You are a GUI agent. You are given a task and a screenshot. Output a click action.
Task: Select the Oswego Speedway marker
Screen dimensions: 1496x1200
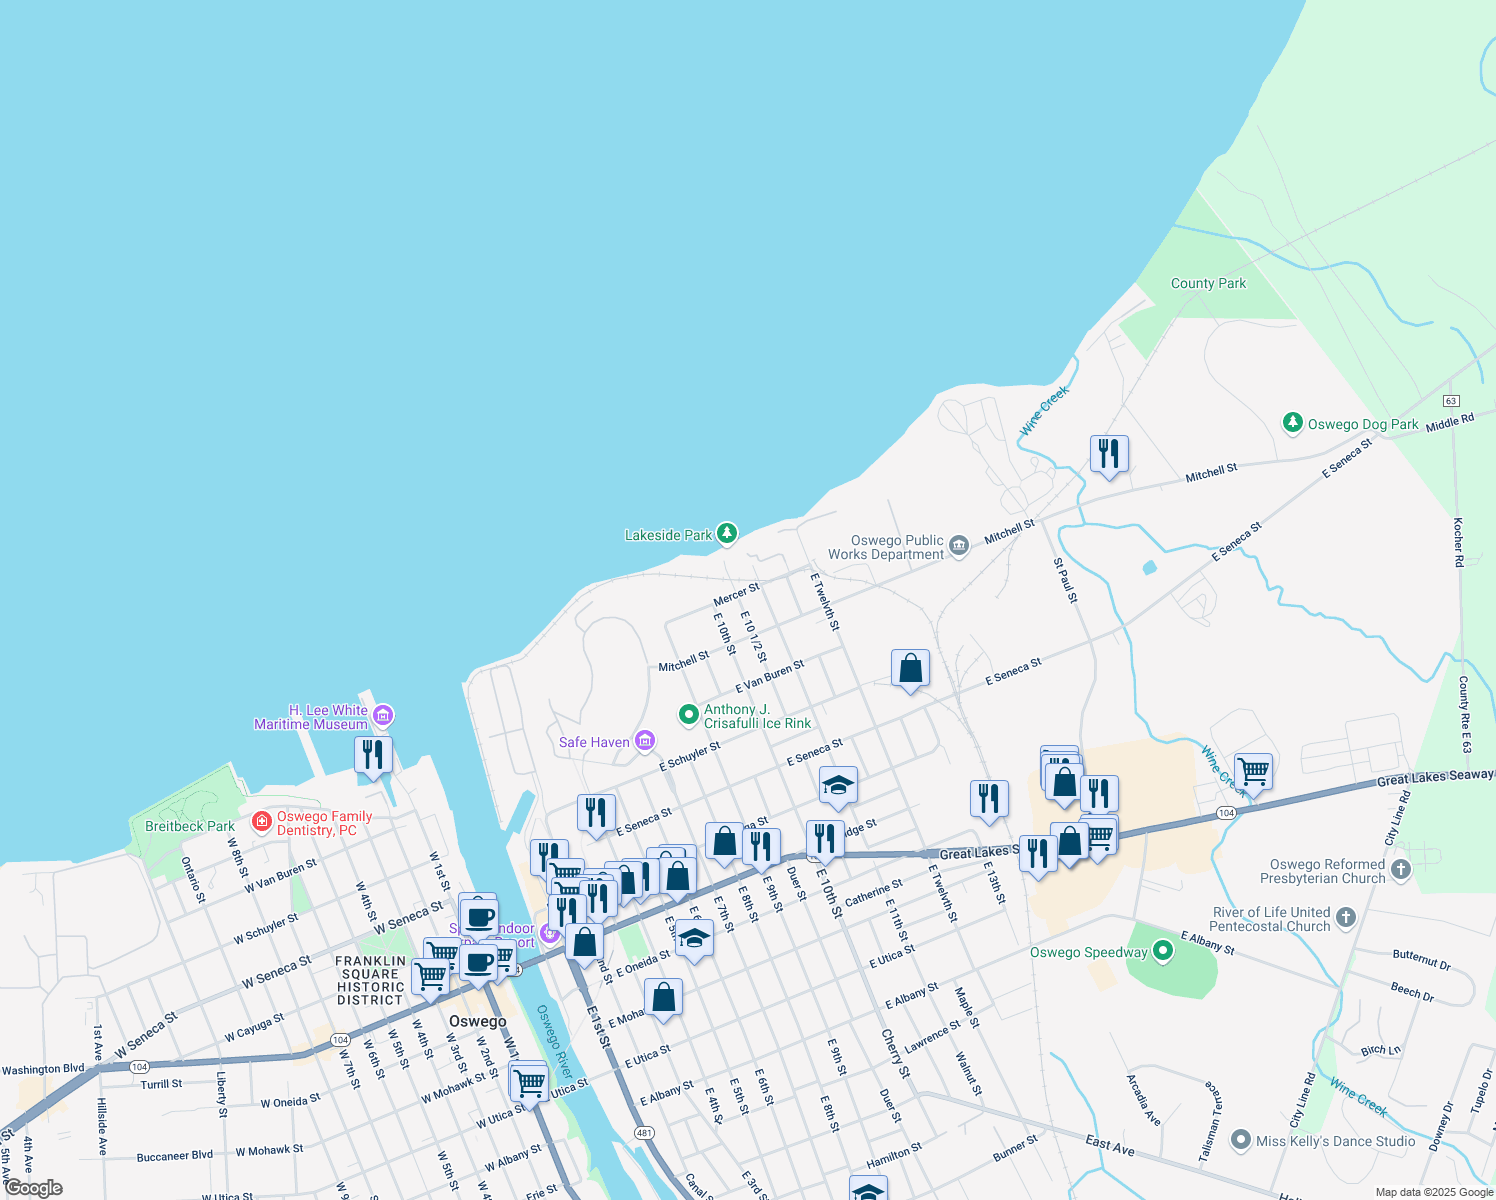[1162, 950]
